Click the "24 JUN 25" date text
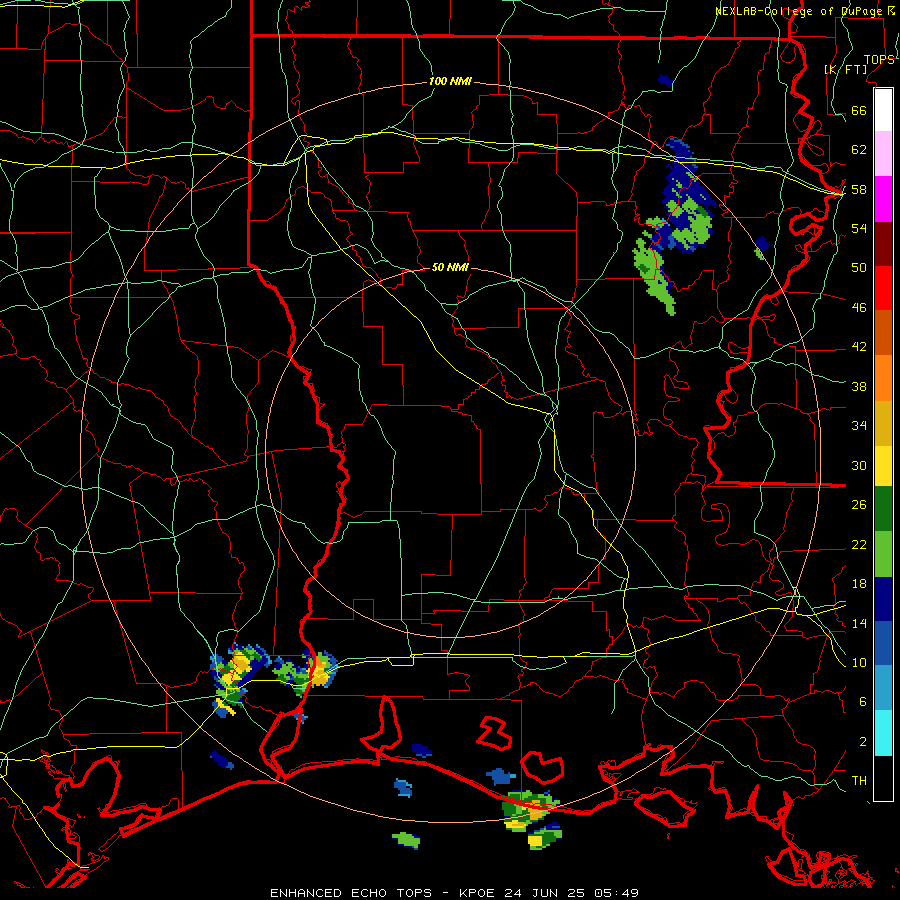Viewport: 900px width, 900px height. 545,893
